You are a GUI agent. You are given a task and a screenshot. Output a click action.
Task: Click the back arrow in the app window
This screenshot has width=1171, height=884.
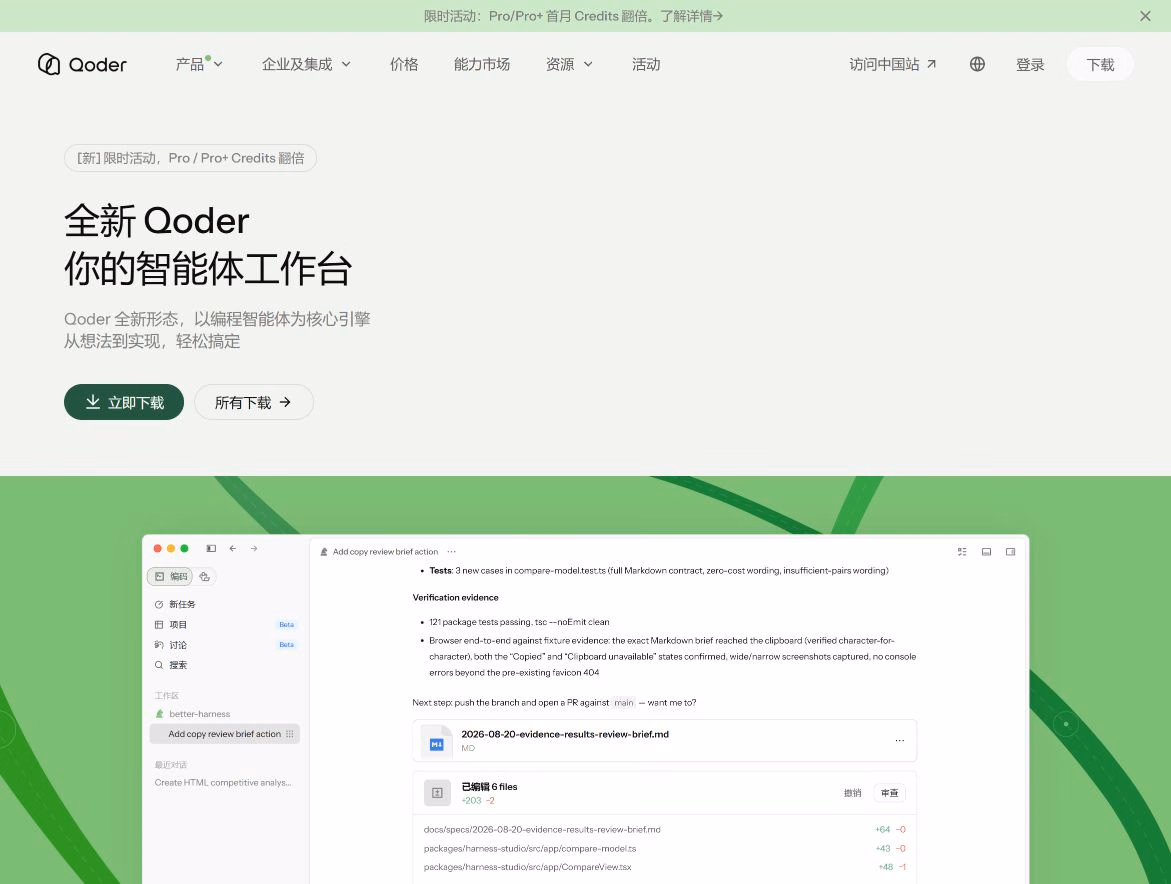coord(233,549)
